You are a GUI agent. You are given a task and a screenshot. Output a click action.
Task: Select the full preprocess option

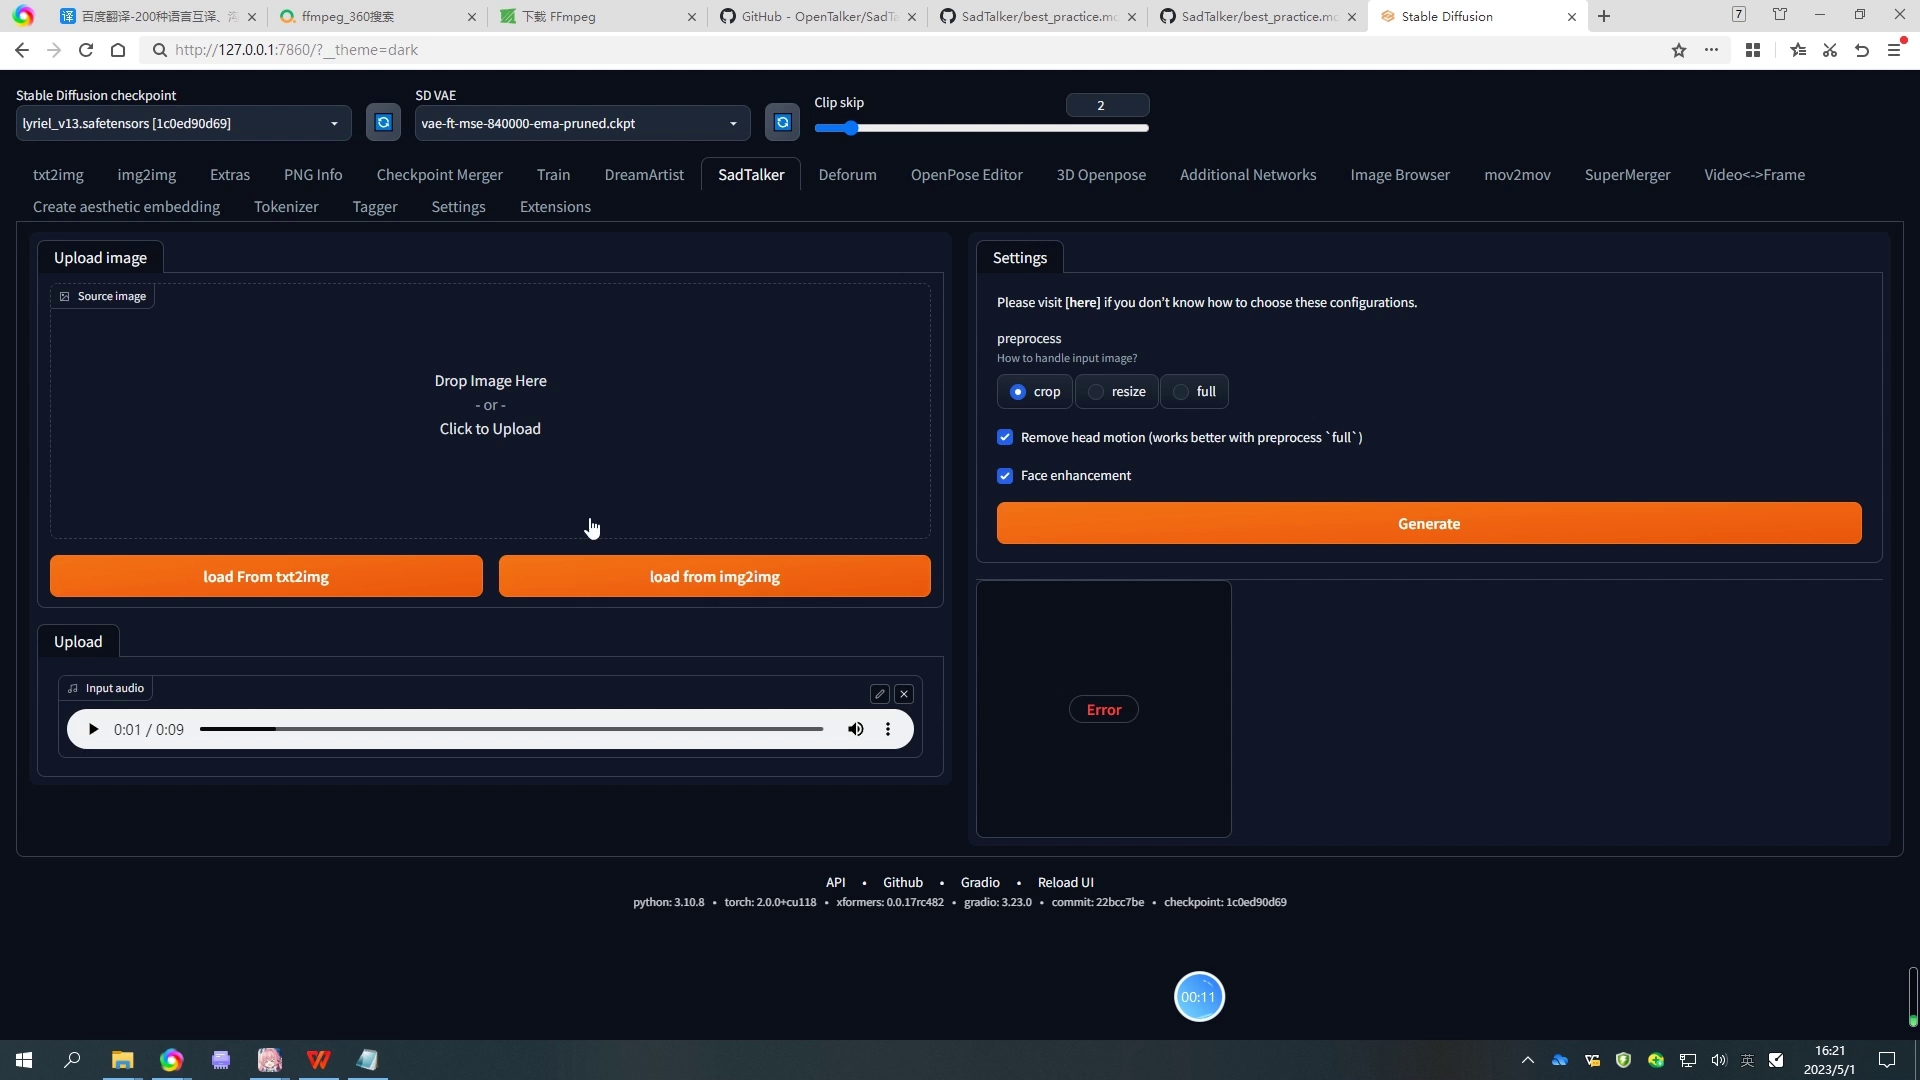coord(1195,392)
